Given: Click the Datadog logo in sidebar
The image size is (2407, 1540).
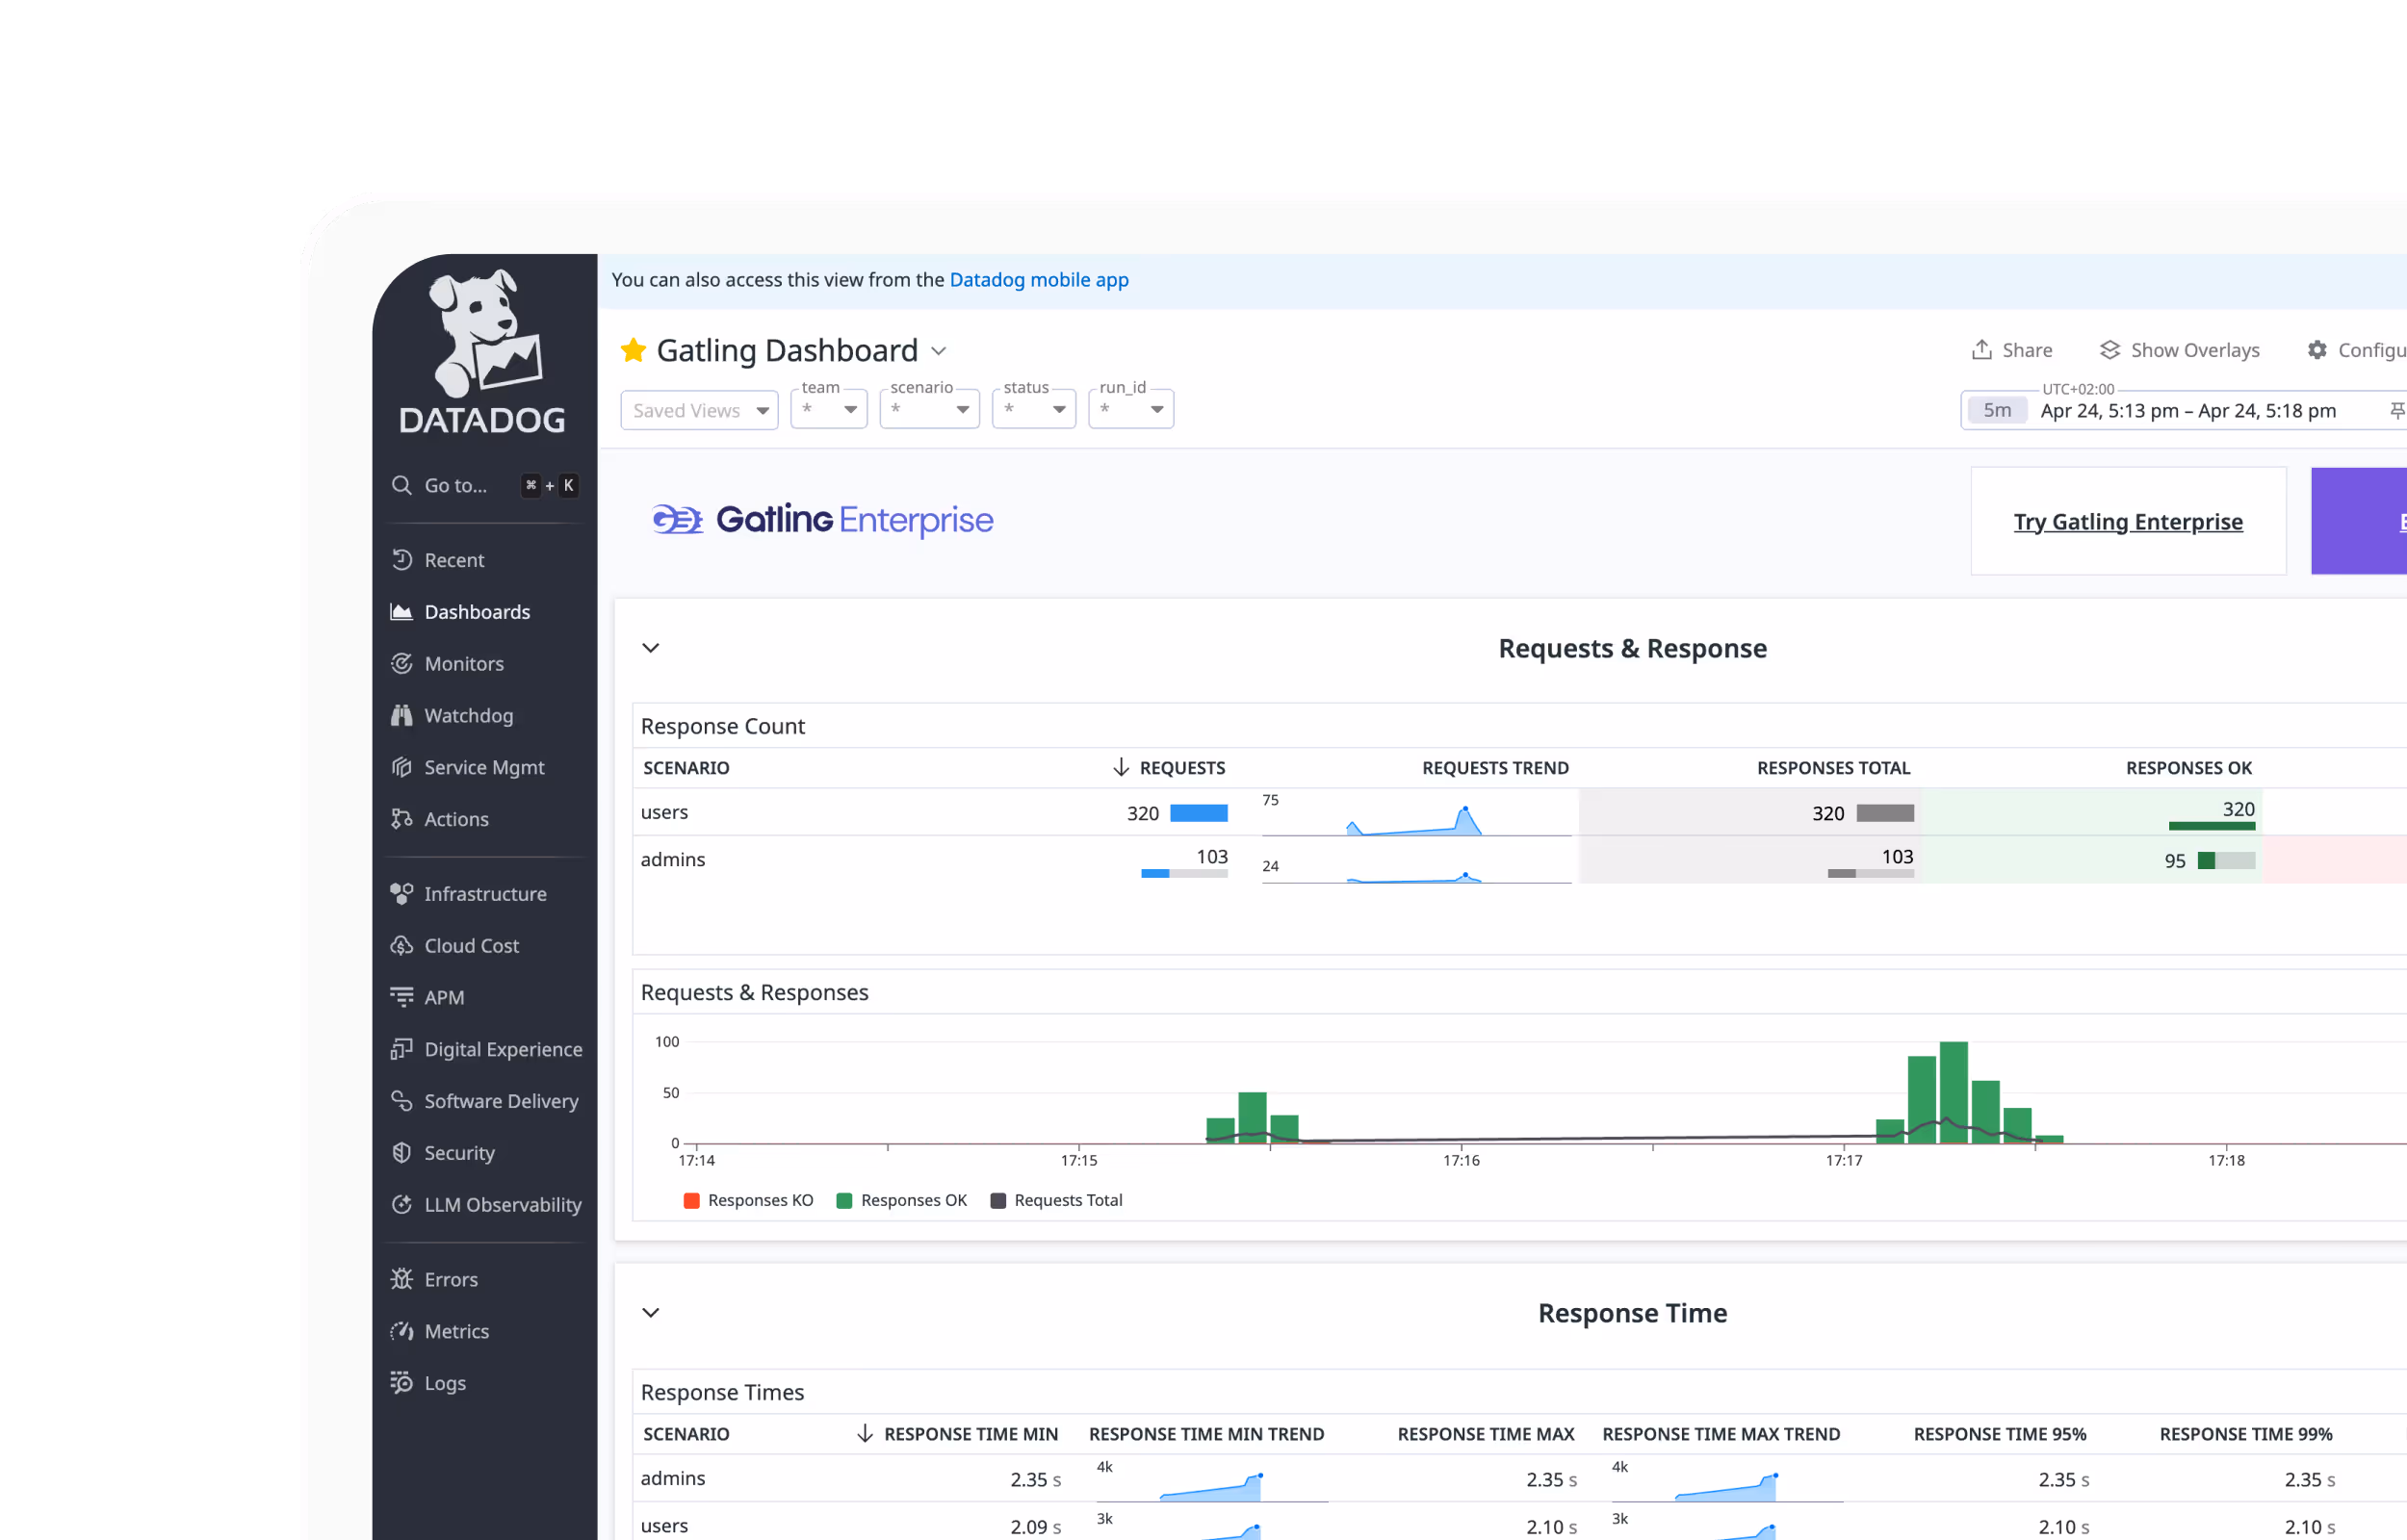Looking at the screenshot, I should coord(483,351).
